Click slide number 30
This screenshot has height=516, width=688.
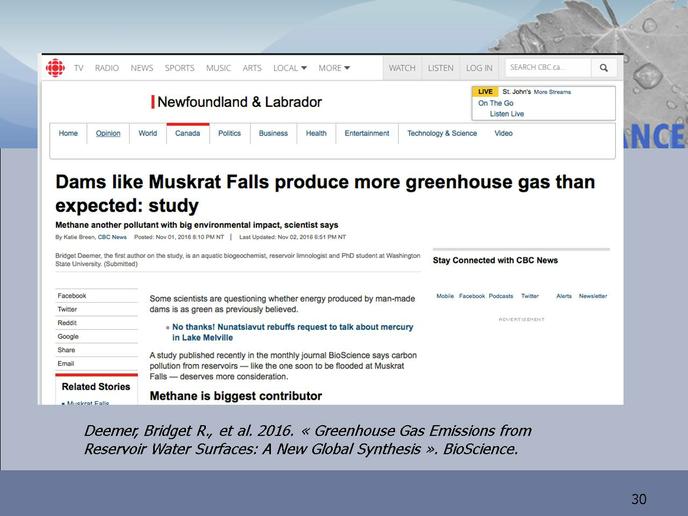(x=639, y=499)
